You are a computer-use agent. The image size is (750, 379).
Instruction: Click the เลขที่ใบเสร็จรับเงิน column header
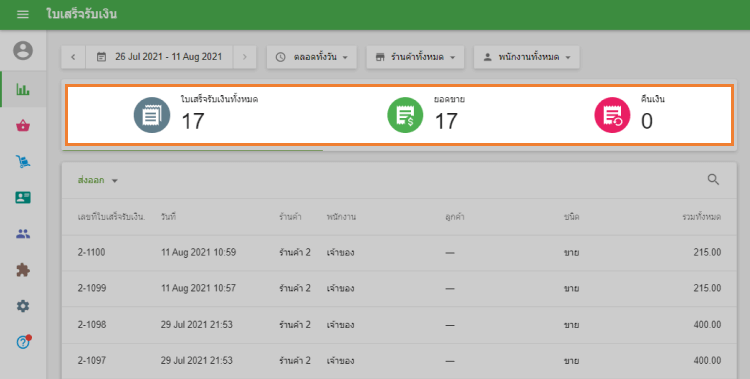(111, 217)
